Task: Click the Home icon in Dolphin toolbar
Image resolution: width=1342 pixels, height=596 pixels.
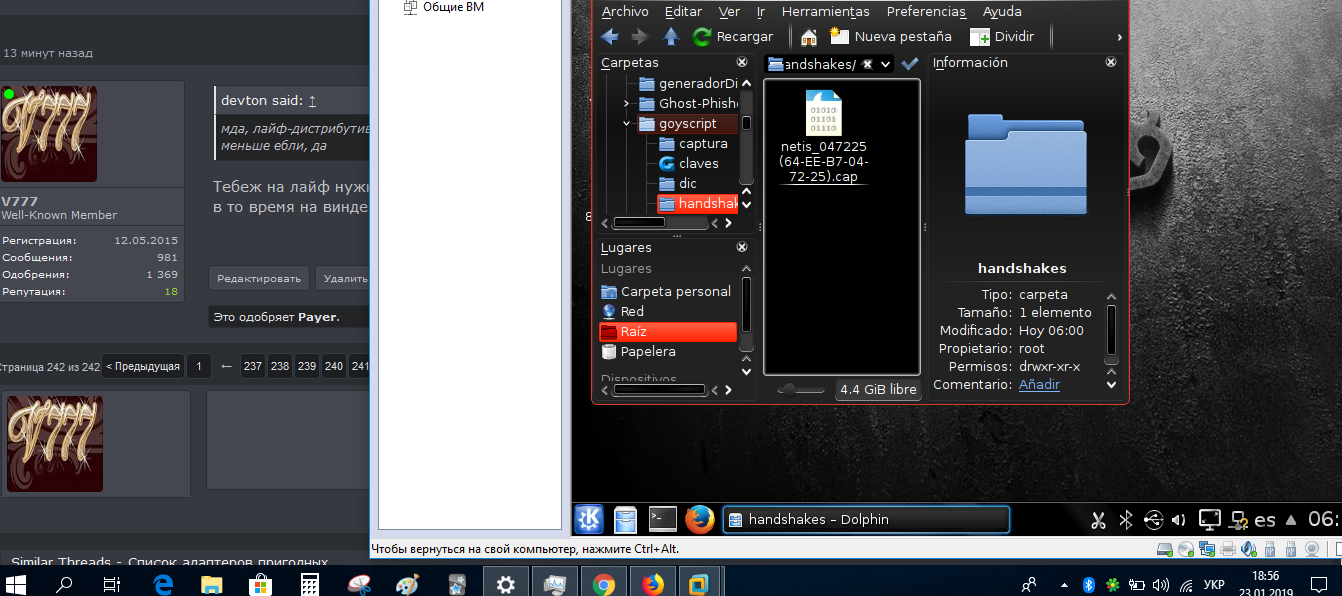Action: click(809, 37)
